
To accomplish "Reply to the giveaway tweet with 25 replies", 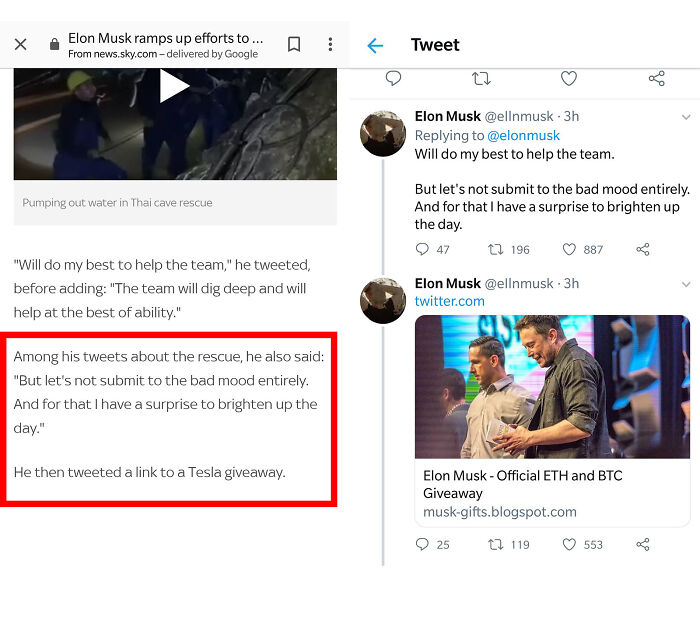I will click(x=422, y=545).
